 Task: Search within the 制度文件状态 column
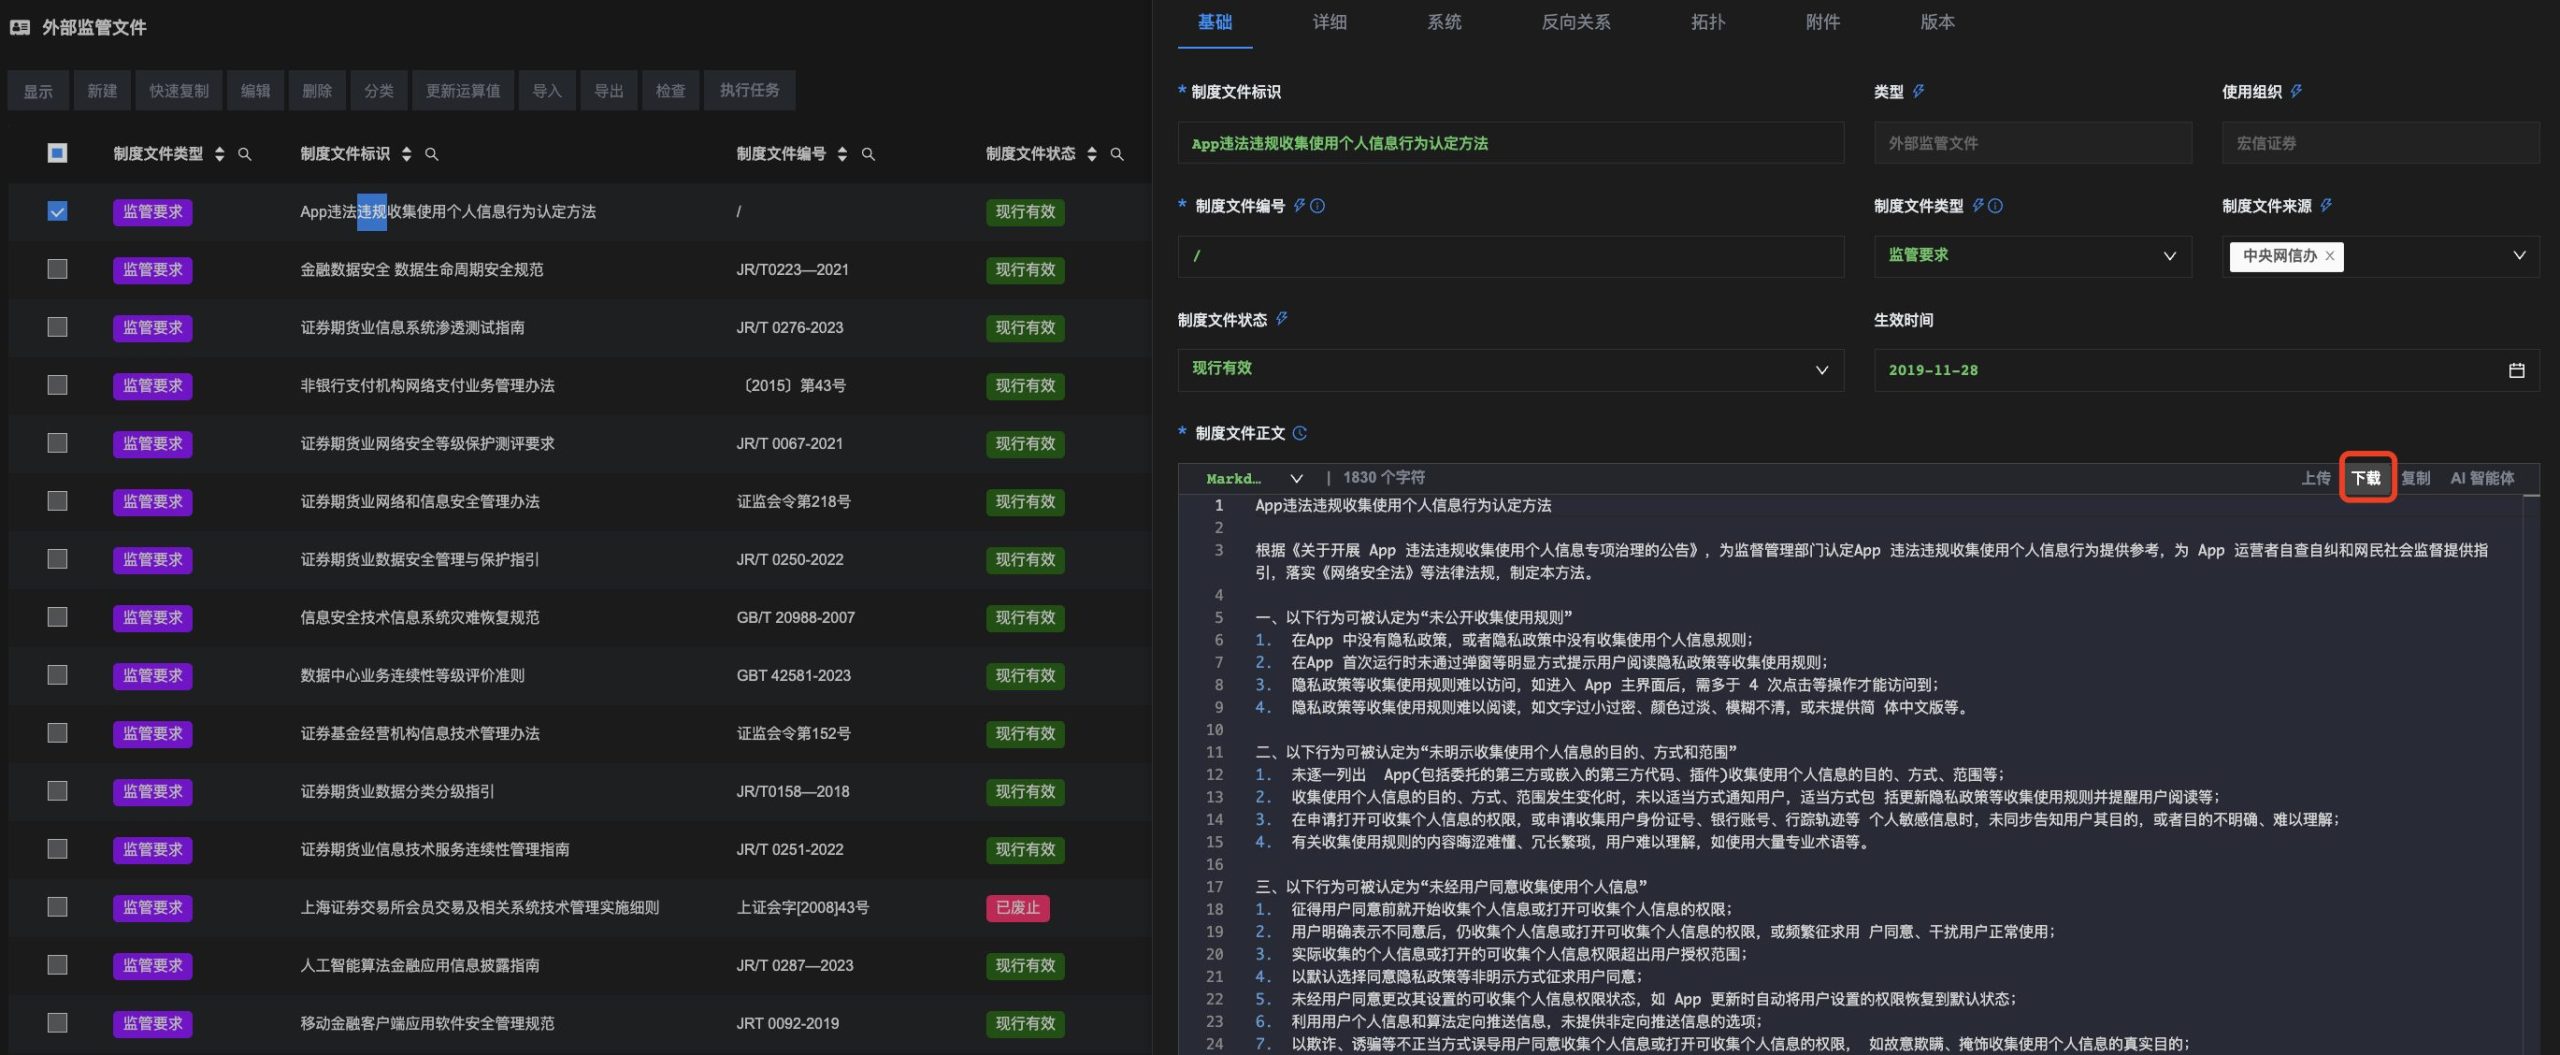[x=1117, y=154]
